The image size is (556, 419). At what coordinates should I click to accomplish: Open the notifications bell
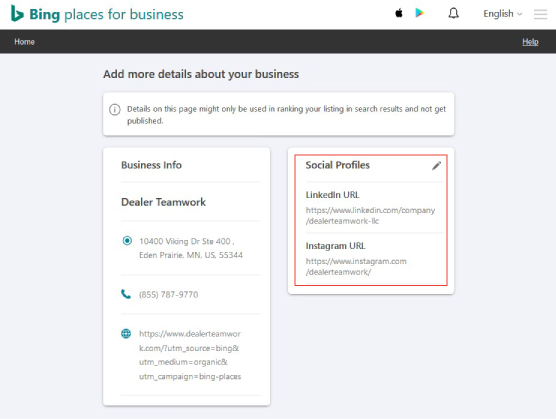point(454,13)
